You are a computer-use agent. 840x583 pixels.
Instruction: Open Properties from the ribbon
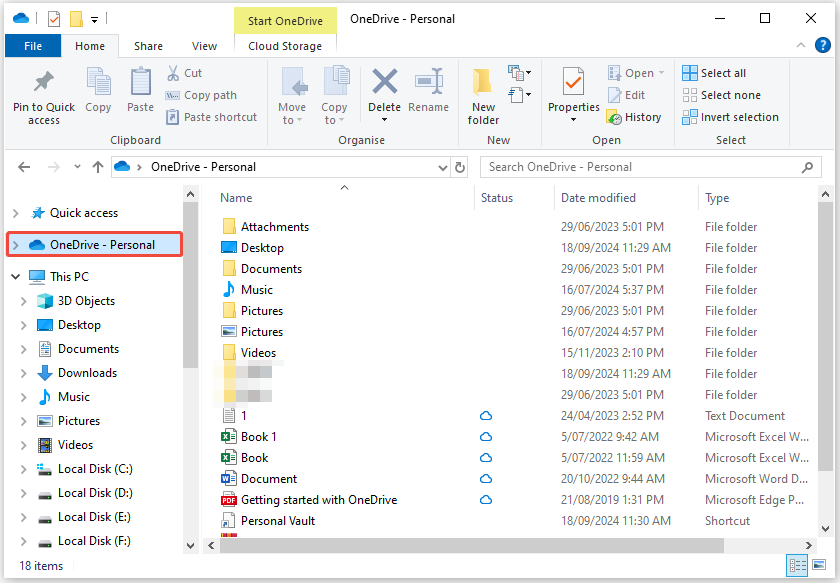click(x=573, y=94)
